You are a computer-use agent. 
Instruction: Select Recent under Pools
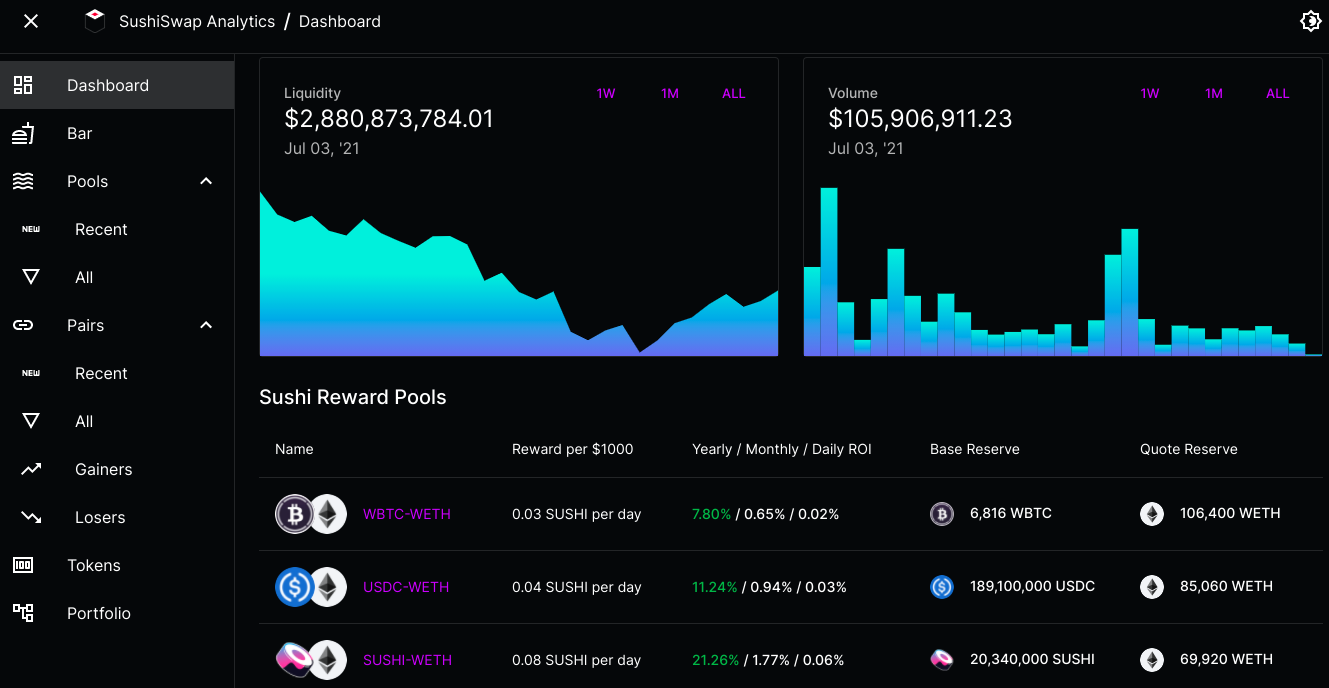tap(101, 229)
